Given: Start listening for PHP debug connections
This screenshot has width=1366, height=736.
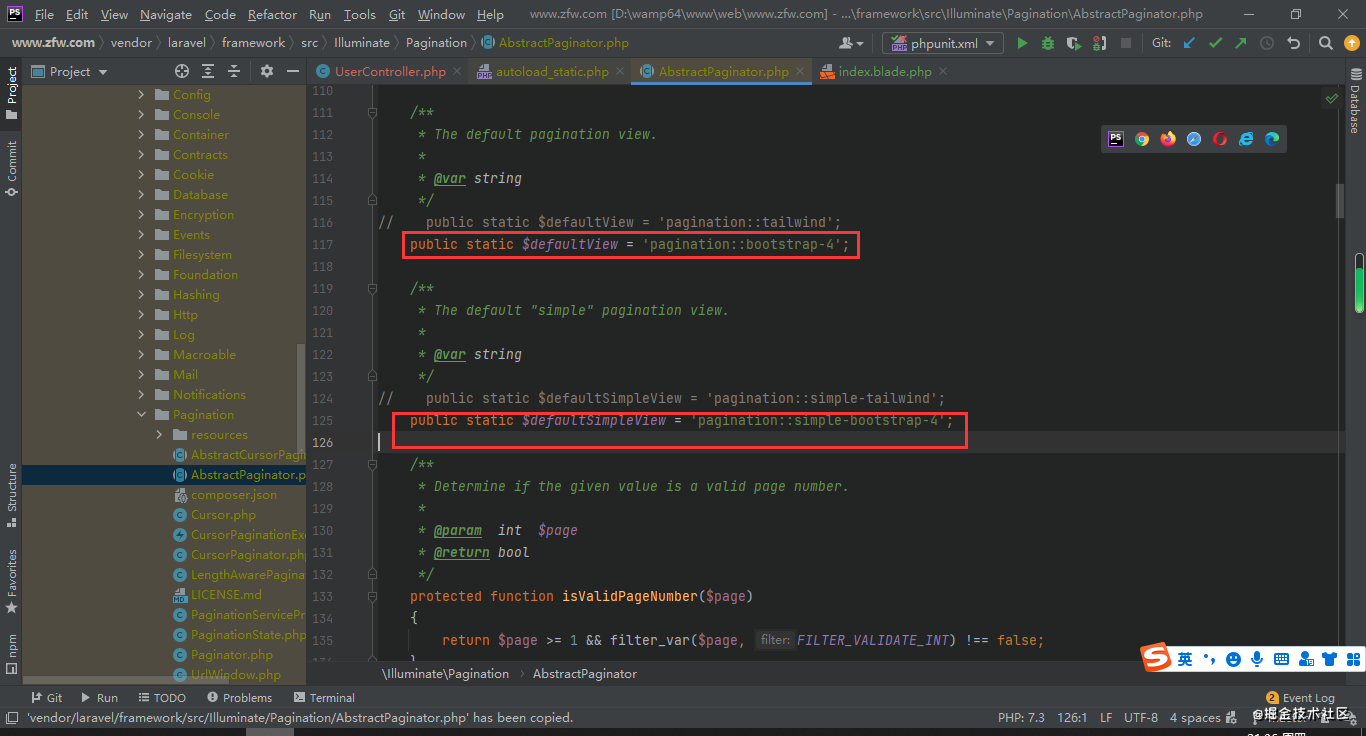Looking at the screenshot, I should 1099,43.
